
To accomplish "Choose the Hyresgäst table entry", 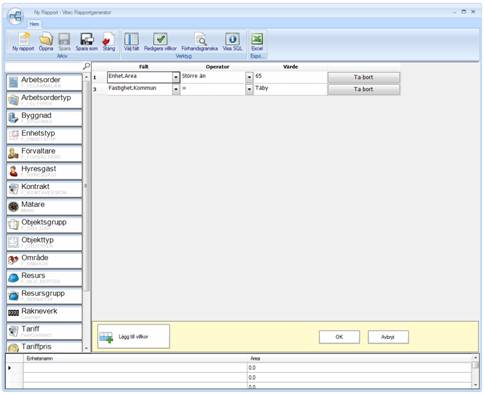I will click(x=44, y=171).
